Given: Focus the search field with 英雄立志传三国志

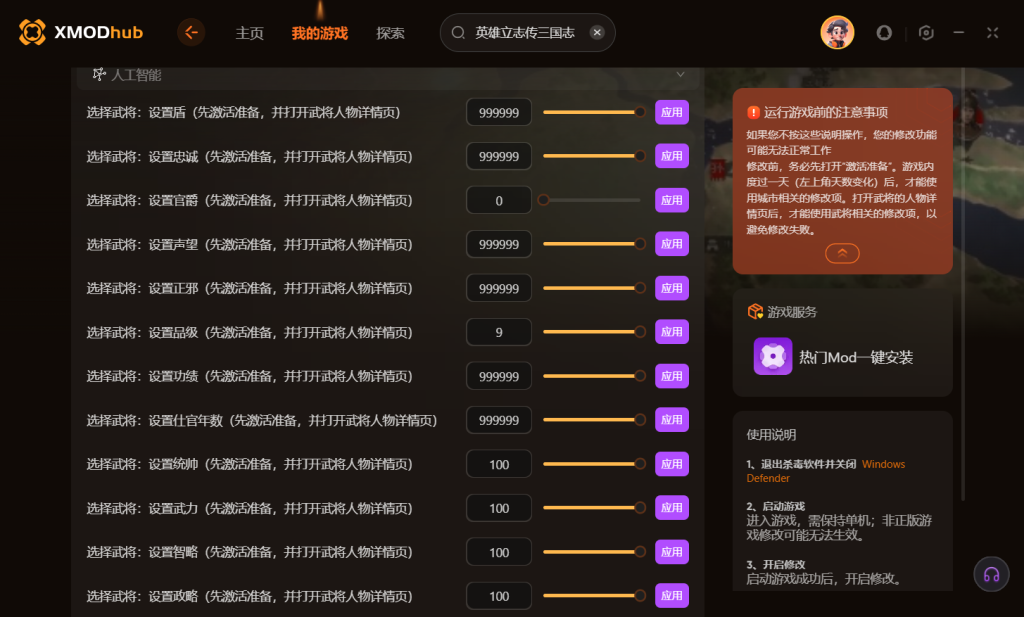Looking at the screenshot, I should 528,33.
